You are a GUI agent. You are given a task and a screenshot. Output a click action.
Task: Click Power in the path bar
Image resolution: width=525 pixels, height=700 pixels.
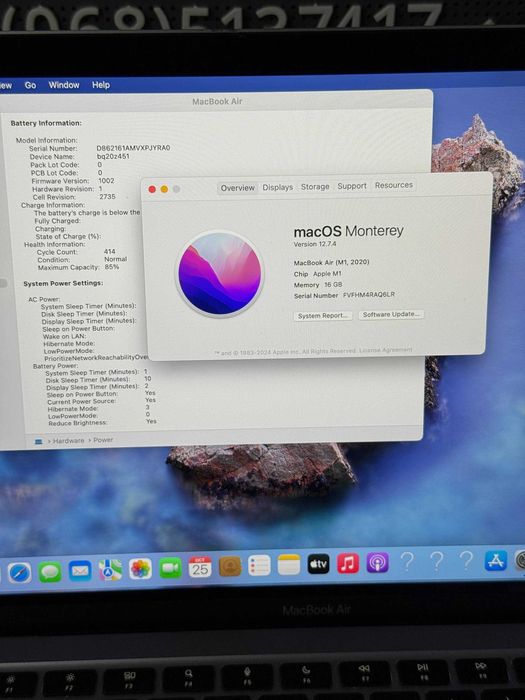click(103, 440)
